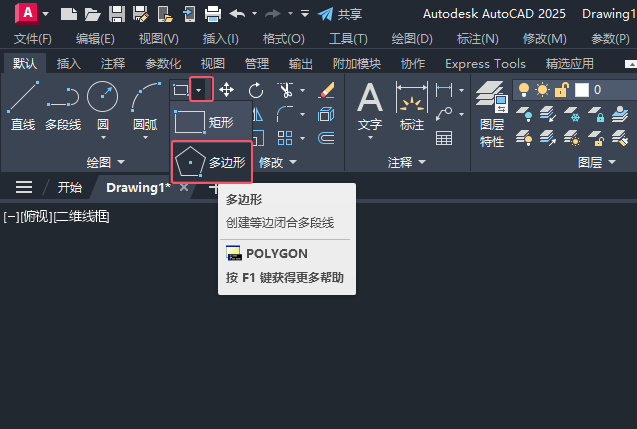Close the Drawing1 tab
Viewport: 637px width, 429px height.
point(184,187)
